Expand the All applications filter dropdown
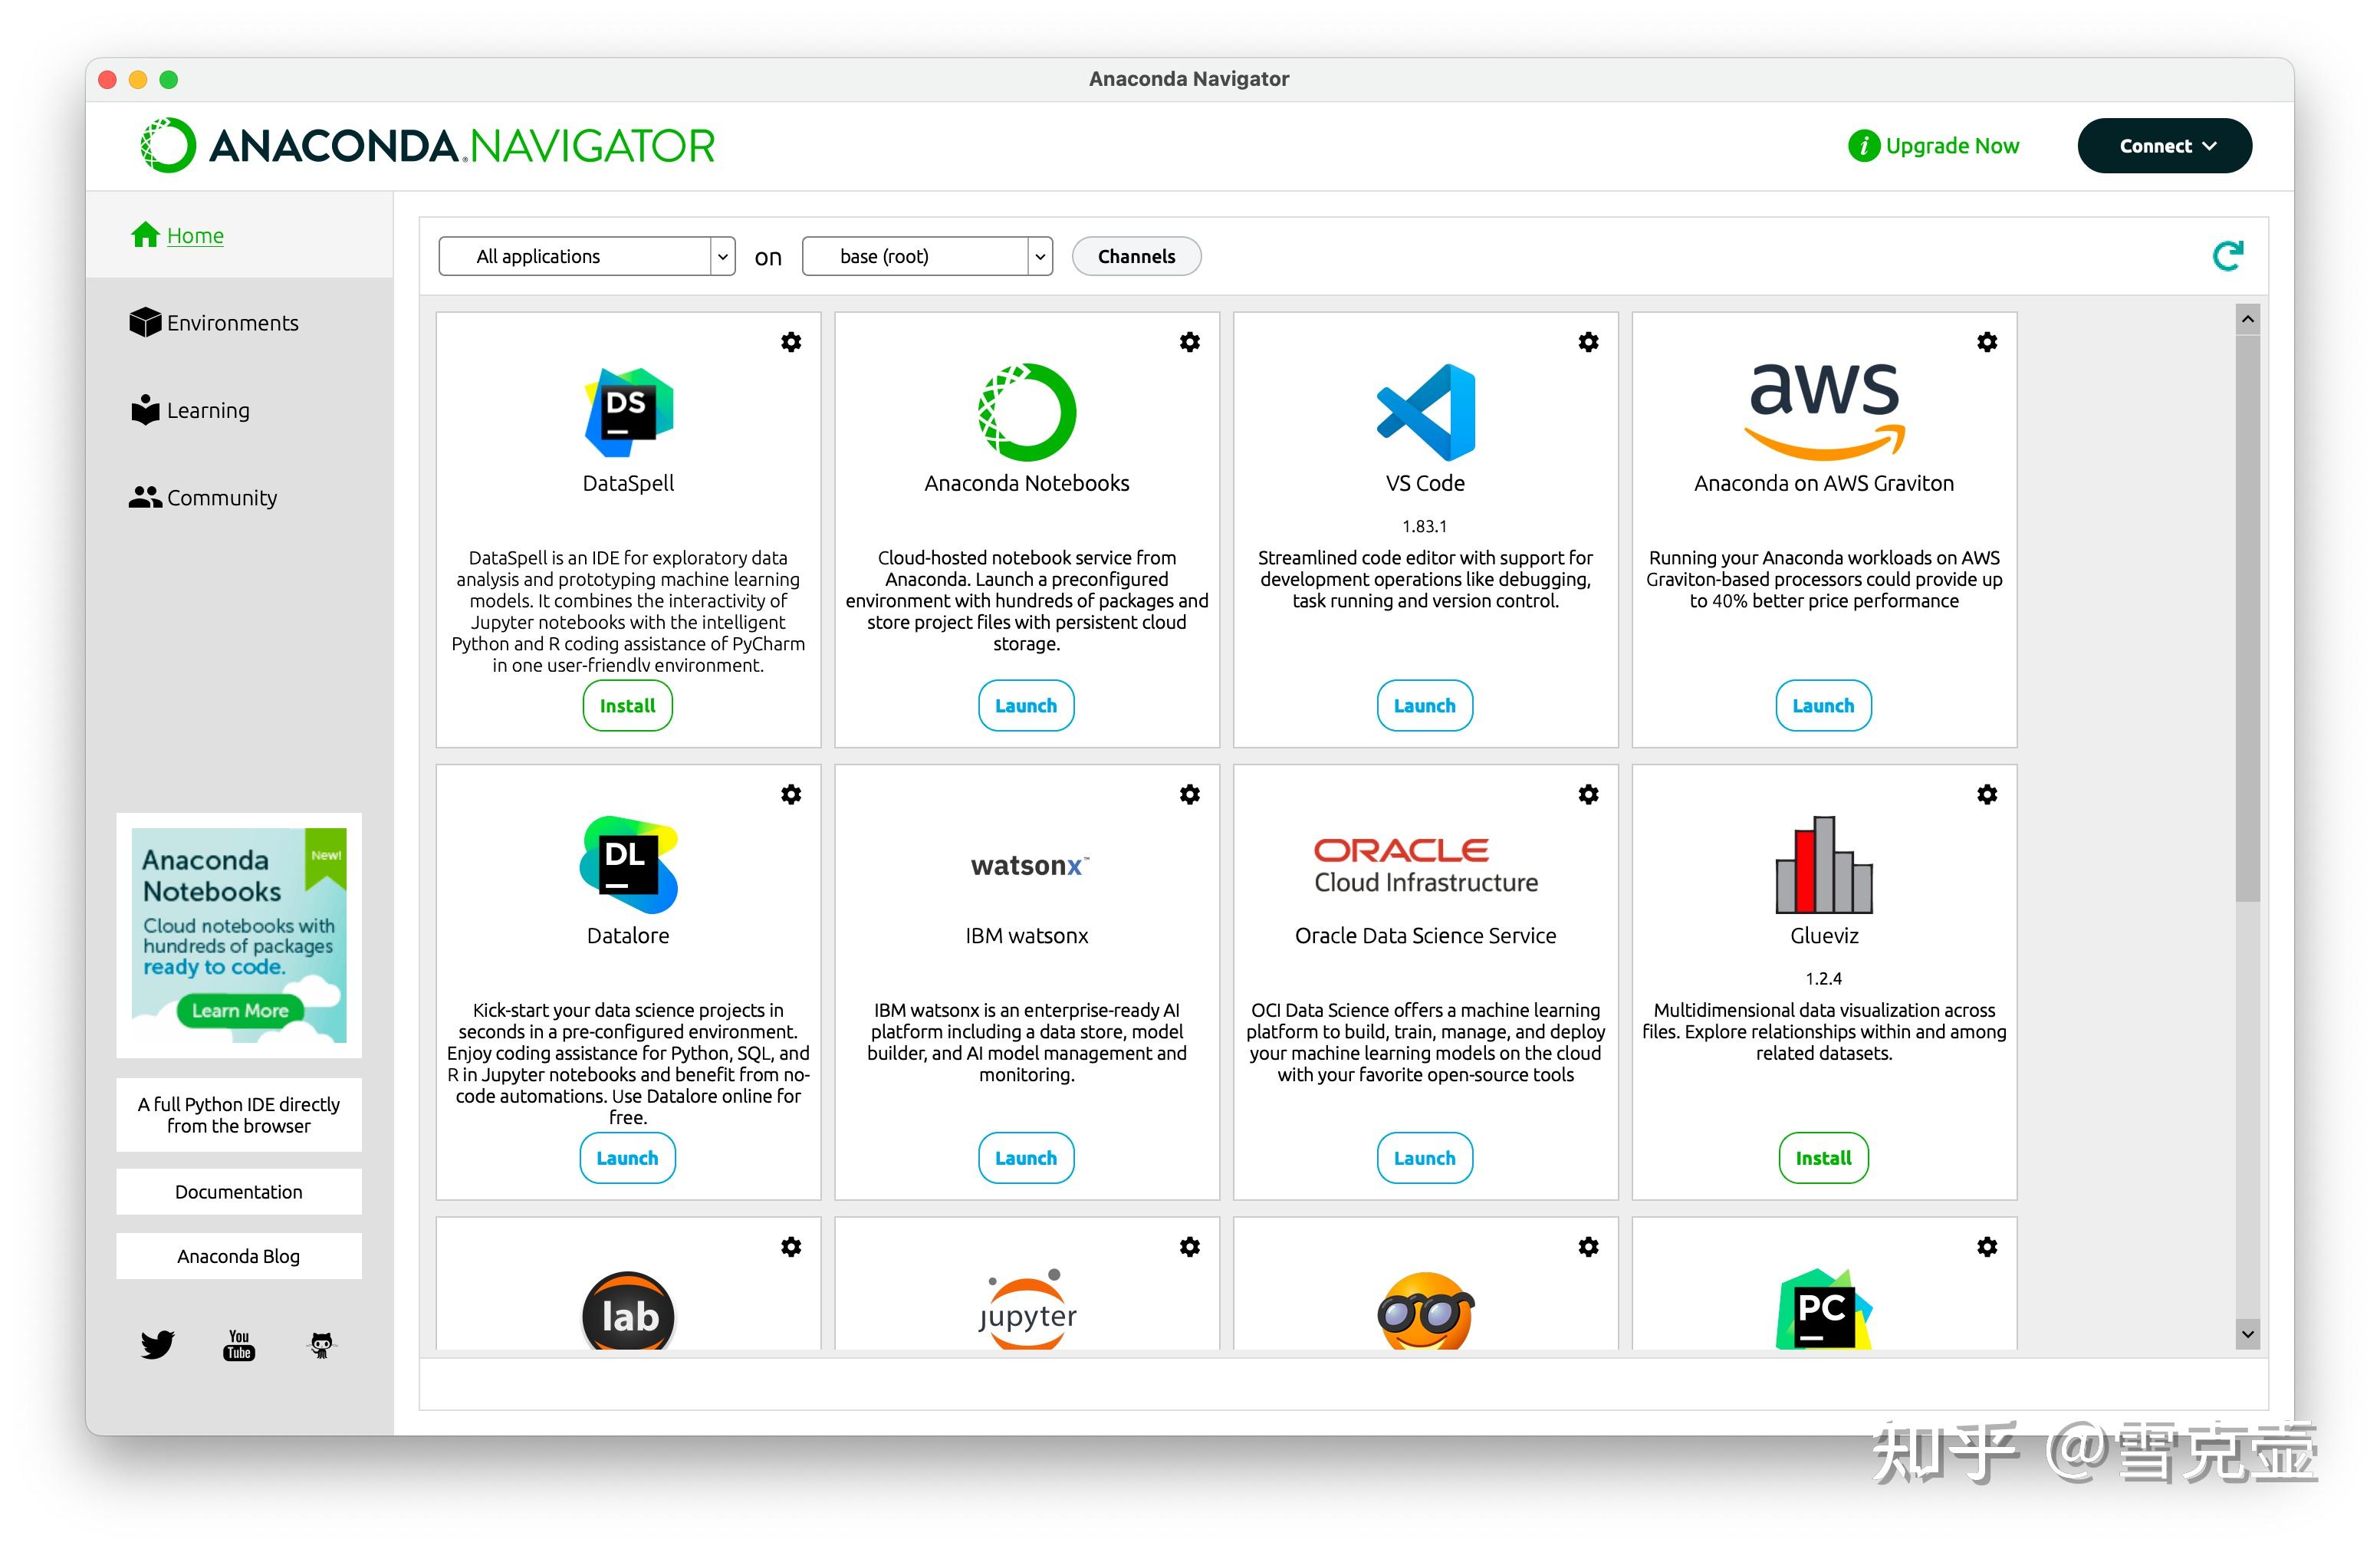 587,256
